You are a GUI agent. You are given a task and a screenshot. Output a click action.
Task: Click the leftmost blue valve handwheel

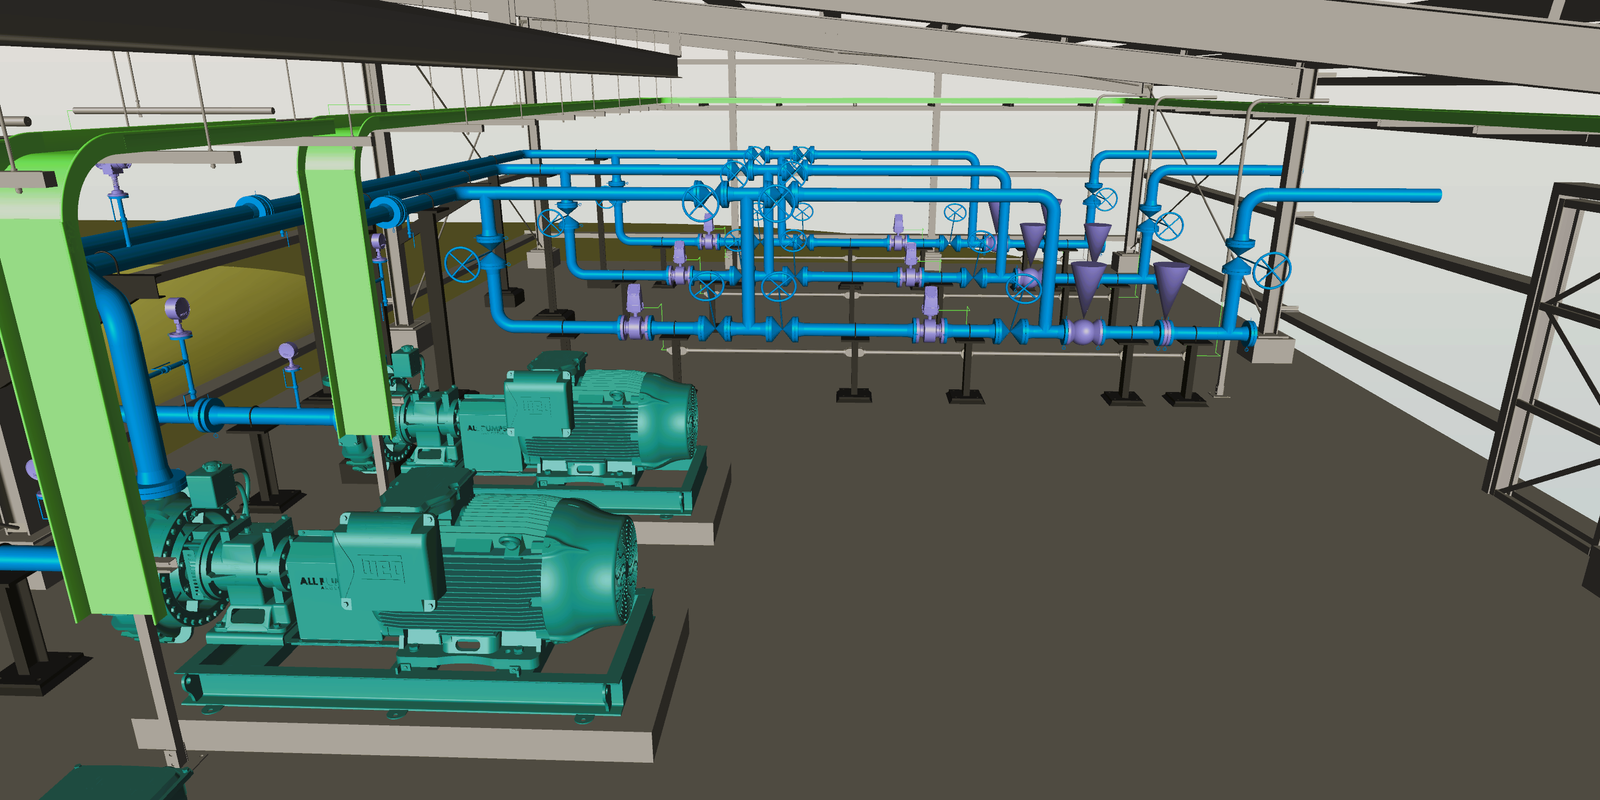click(460, 264)
